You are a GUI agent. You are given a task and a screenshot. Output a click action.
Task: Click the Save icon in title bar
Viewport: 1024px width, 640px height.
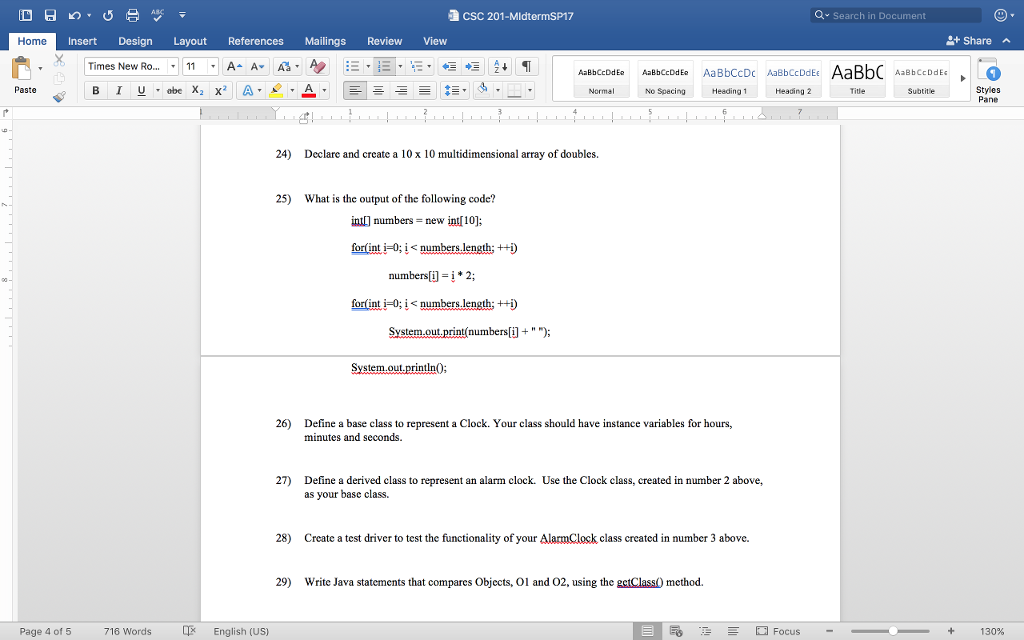click(46, 16)
